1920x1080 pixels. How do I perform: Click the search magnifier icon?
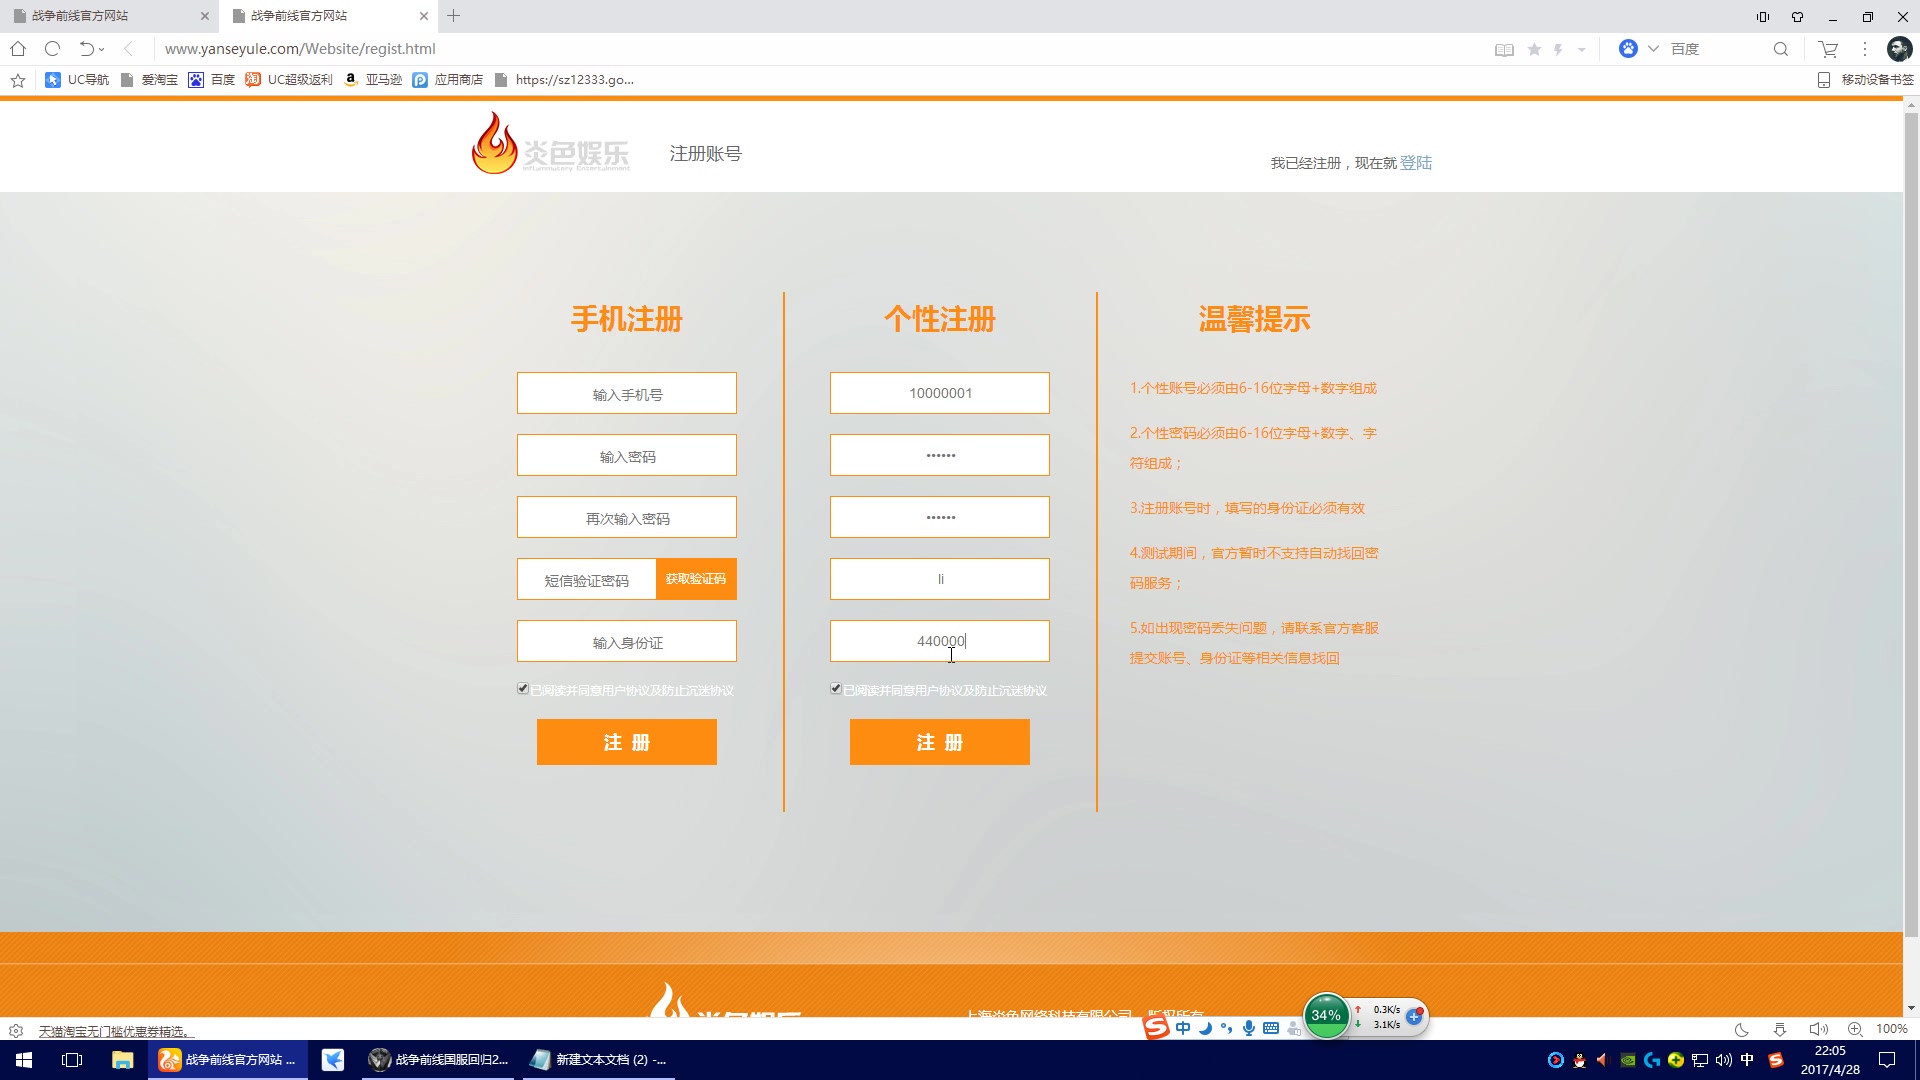pos(1781,49)
